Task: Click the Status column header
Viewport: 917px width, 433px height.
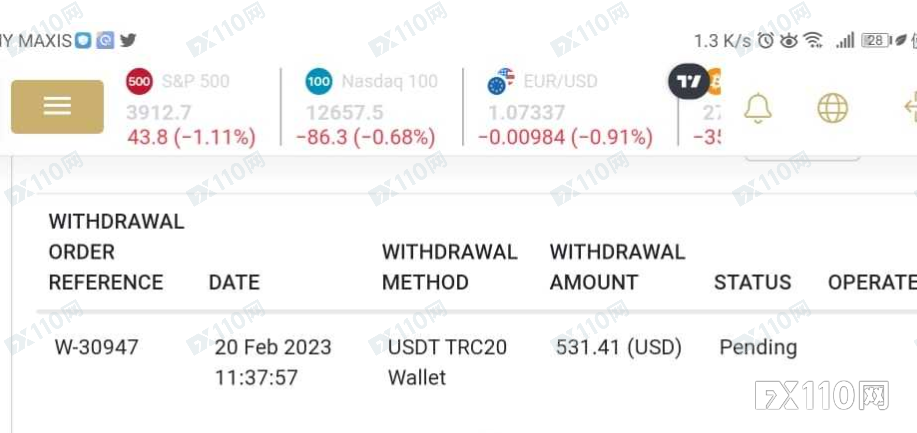Action: [x=752, y=282]
